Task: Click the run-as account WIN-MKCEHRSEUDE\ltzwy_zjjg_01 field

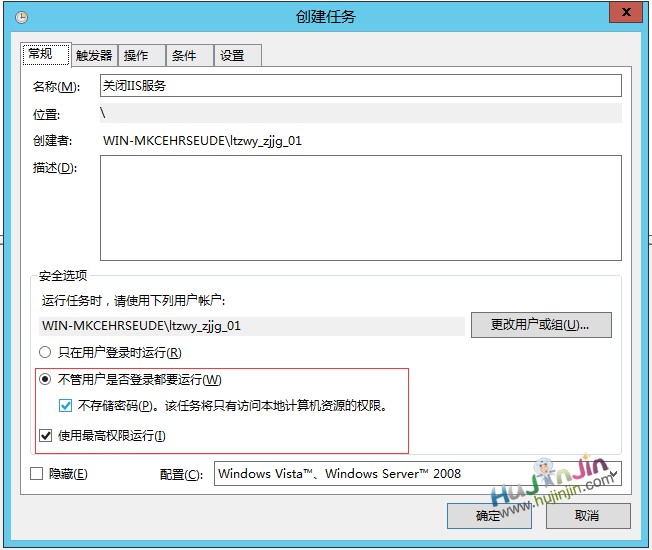Action: 252,326
